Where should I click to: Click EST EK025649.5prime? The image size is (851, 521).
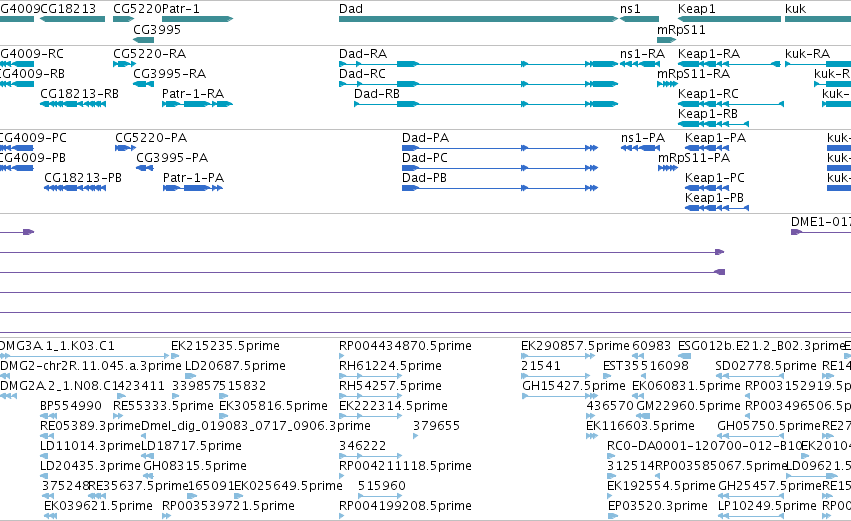tap(288, 486)
